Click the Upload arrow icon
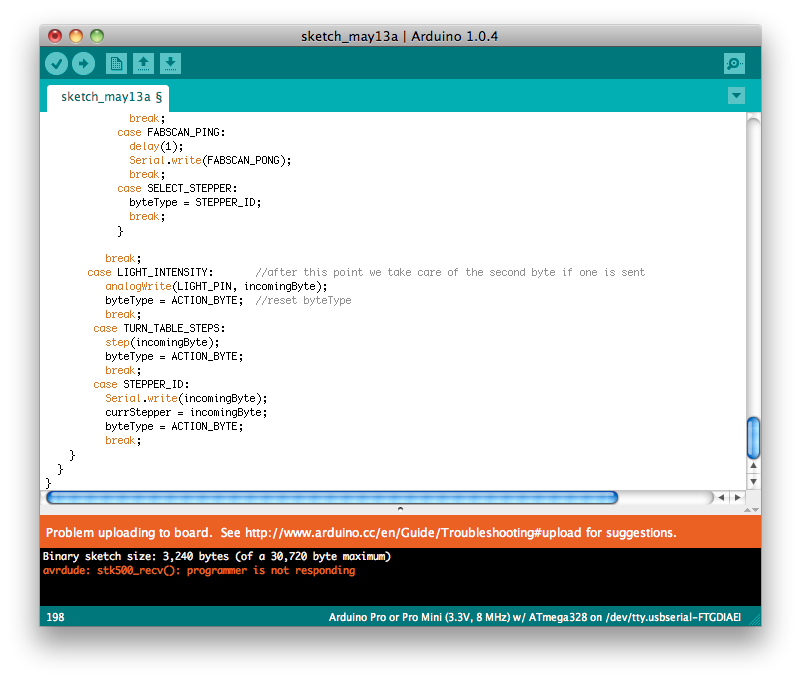This screenshot has width=801, height=681. pos(84,63)
